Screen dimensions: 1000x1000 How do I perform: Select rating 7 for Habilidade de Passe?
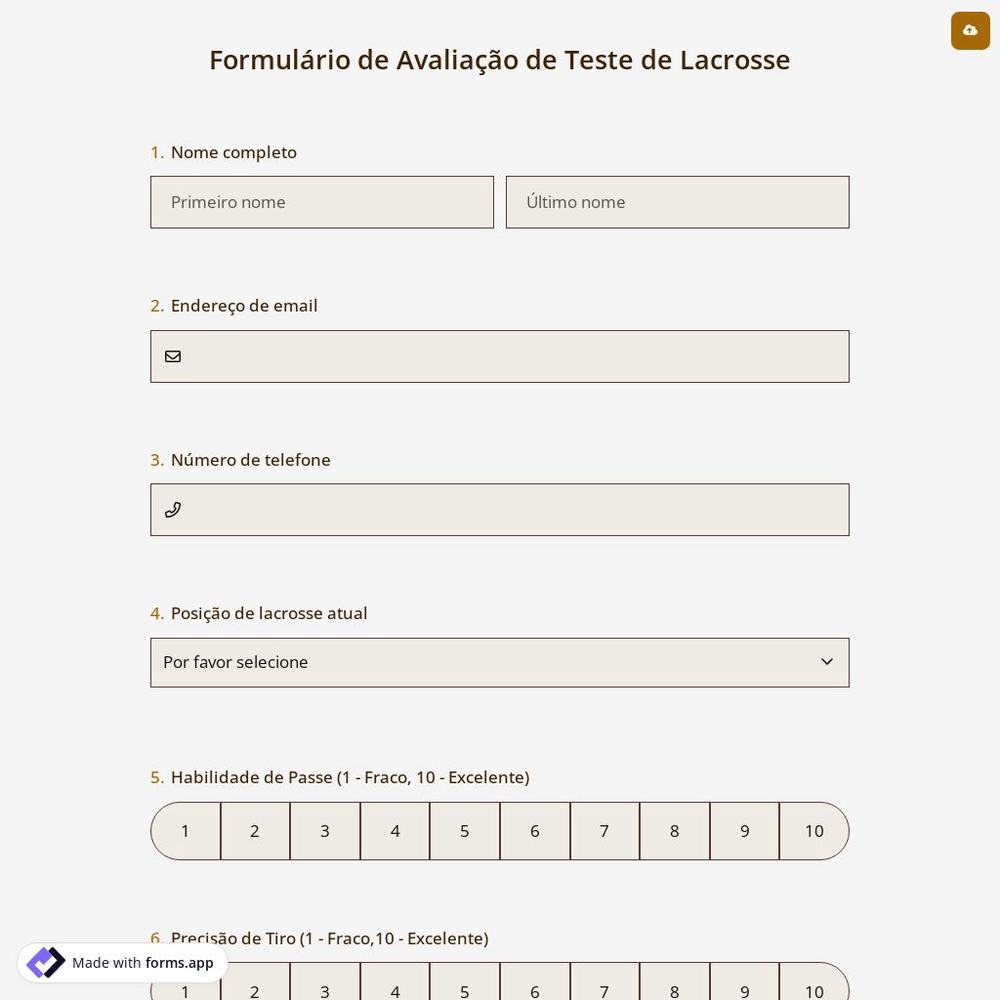pos(604,831)
